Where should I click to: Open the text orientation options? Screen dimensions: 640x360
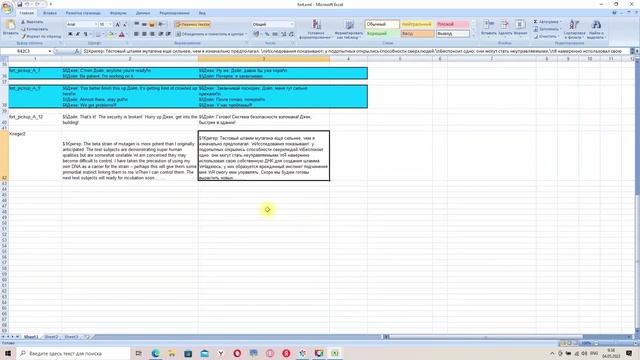tap(162, 24)
